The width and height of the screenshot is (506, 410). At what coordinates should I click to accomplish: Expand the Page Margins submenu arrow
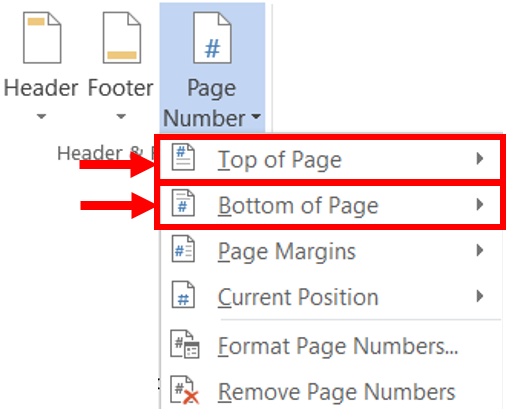click(x=480, y=250)
